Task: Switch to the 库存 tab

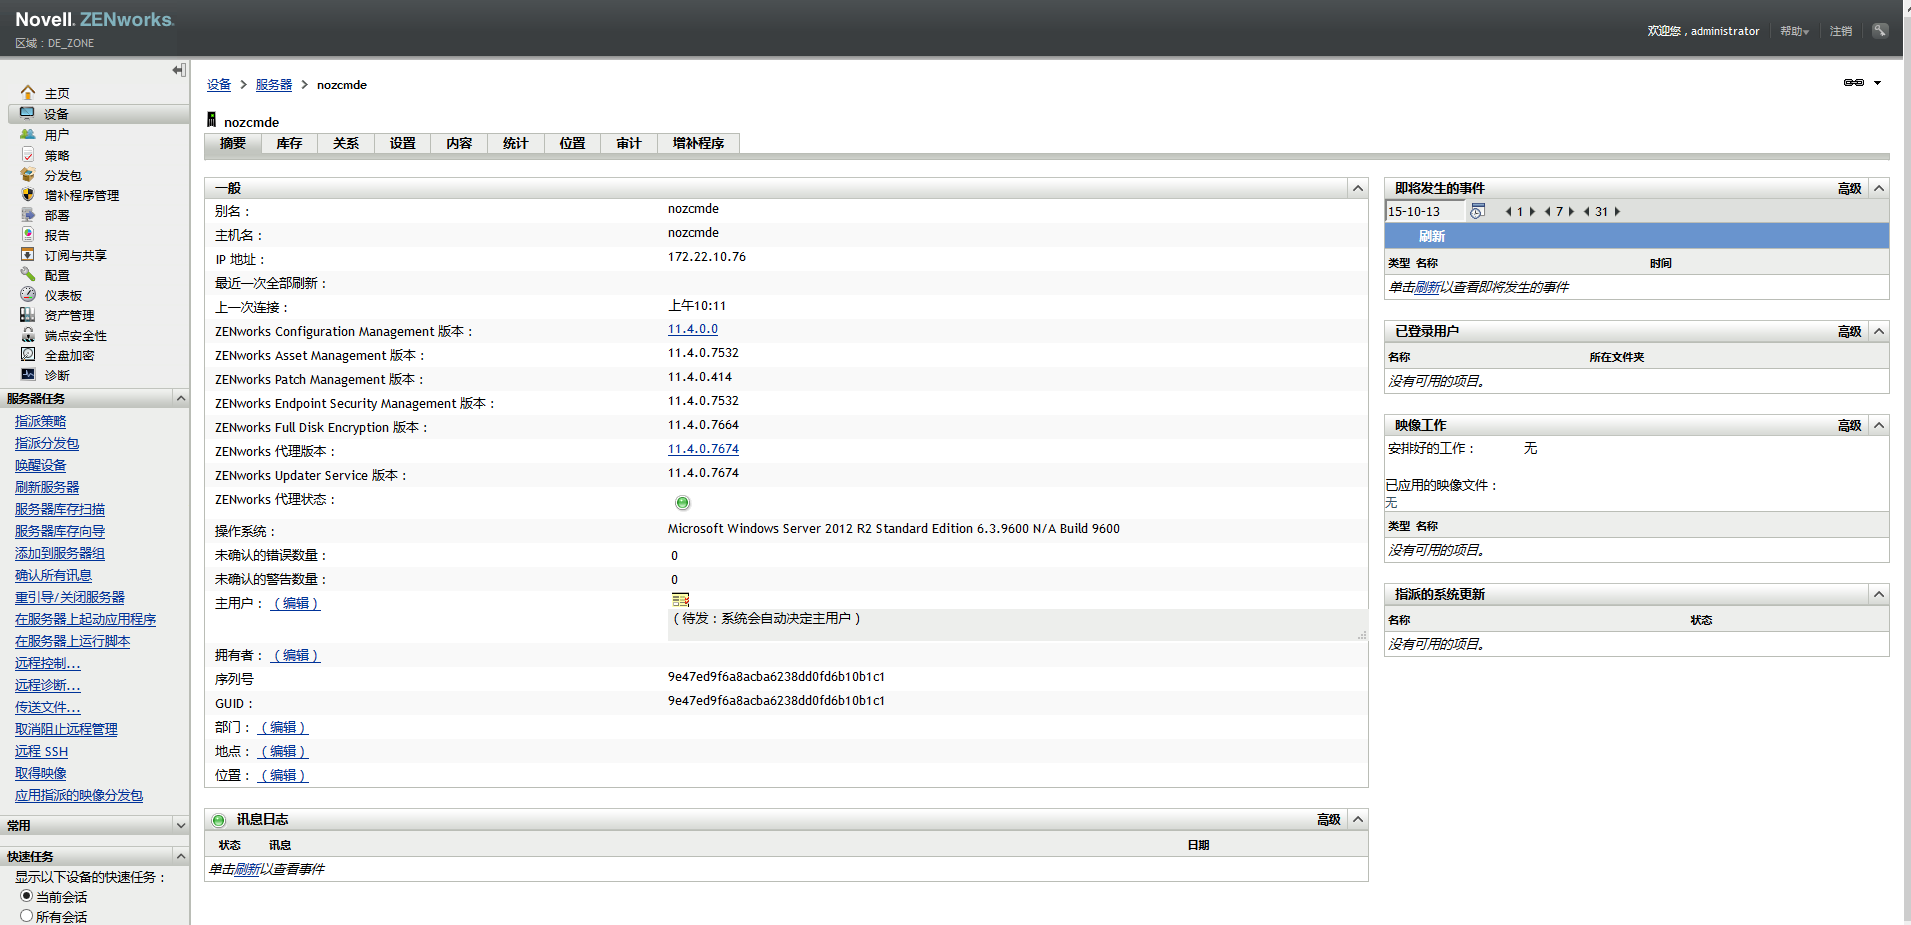Action: [x=290, y=144]
